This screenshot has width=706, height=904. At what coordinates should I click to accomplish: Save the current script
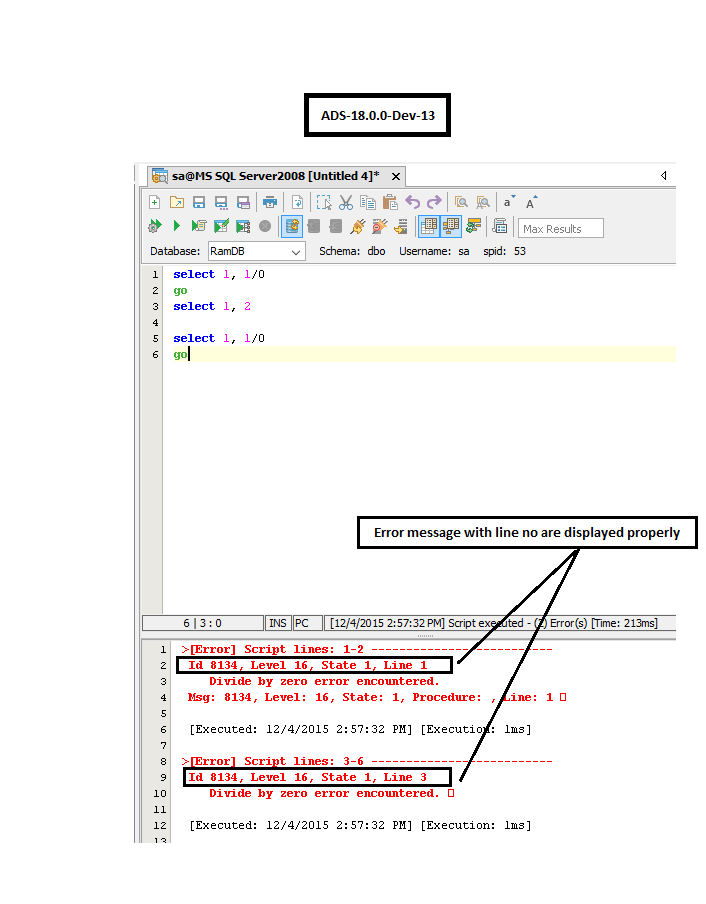click(199, 202)
